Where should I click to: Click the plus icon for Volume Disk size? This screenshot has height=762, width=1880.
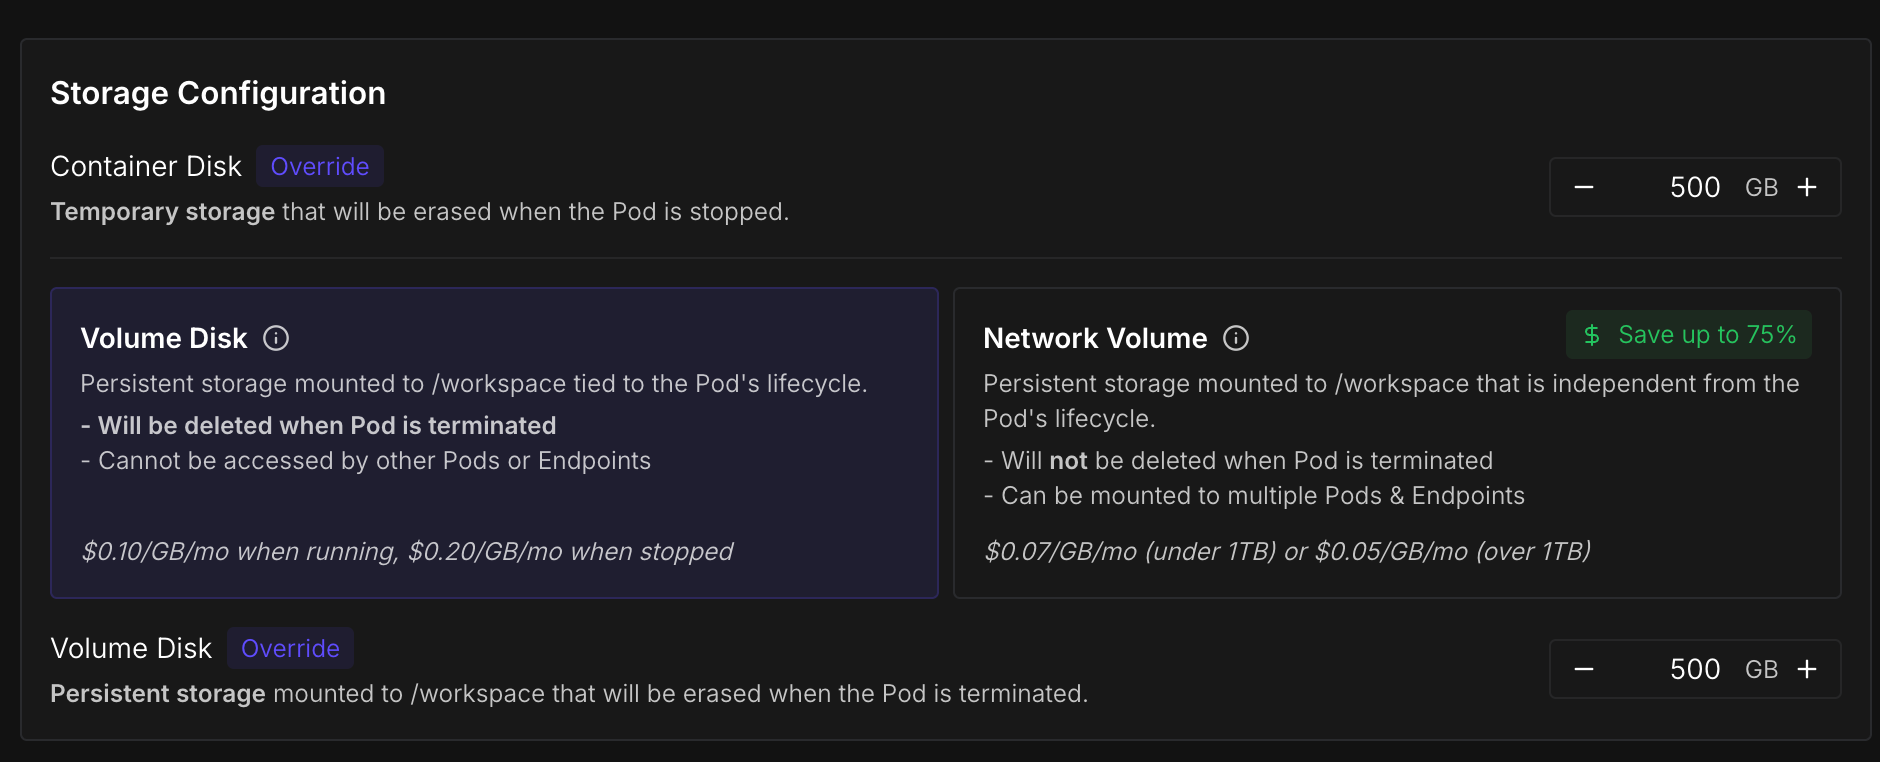tap(1807, 670)
